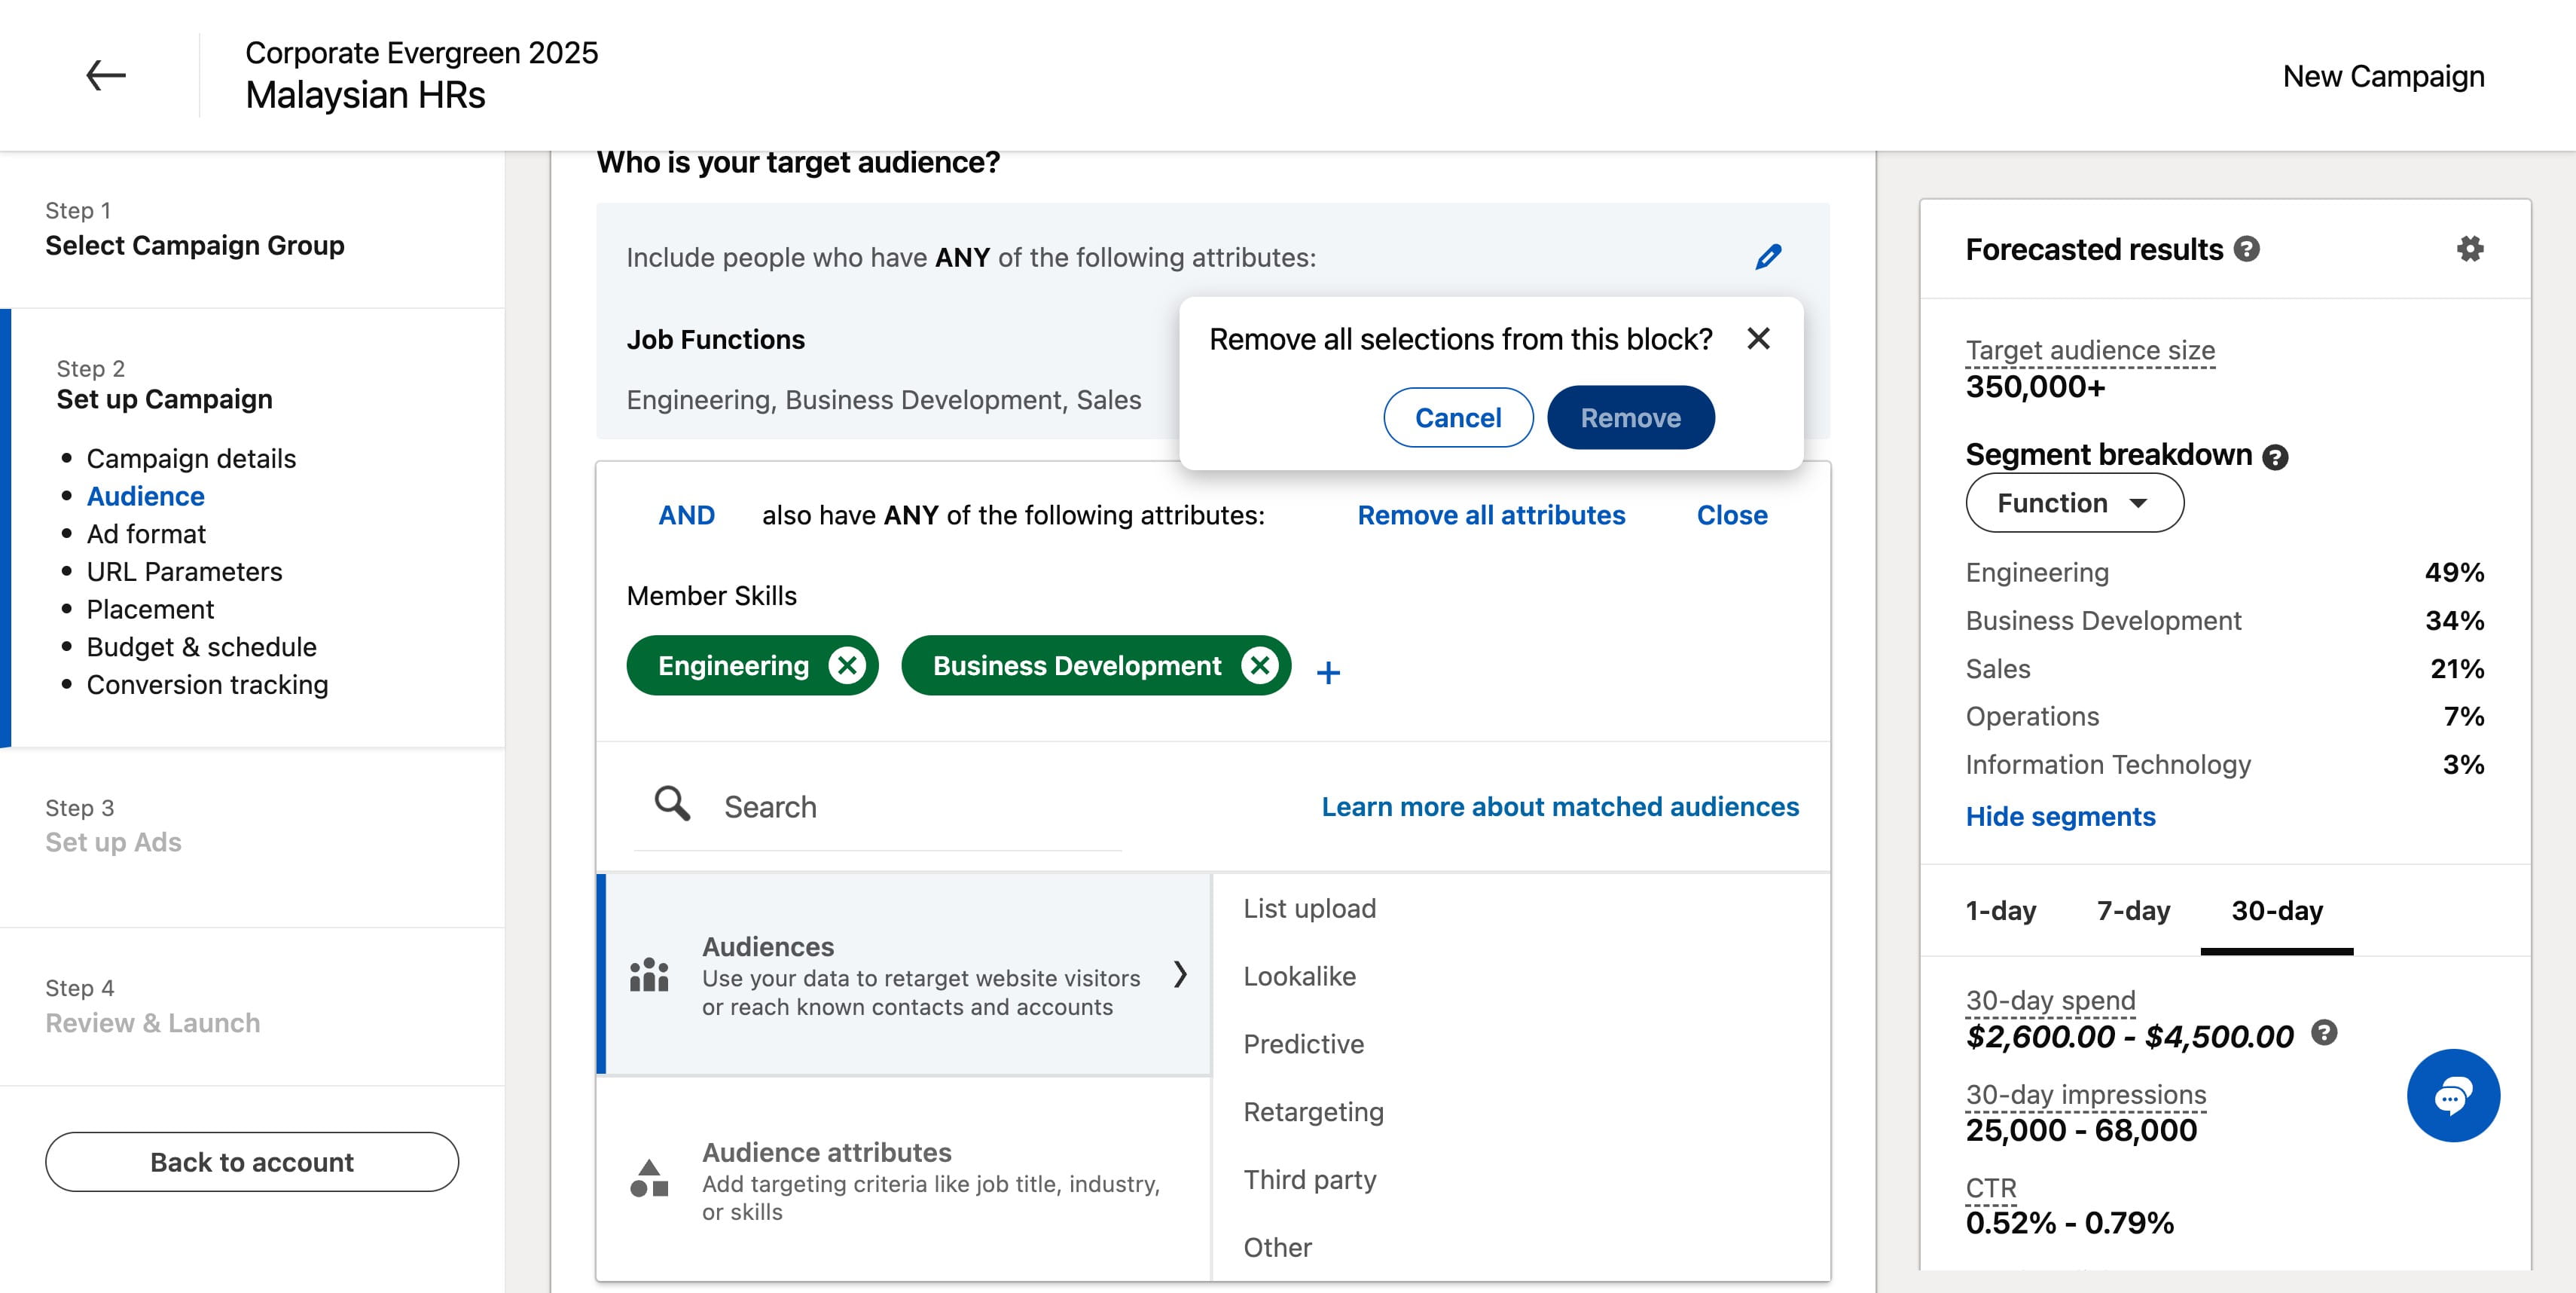This screenshot has width=2576, height=1293.
Task: Expand Audiences chevron arrow
Action: (x=1180, y=974)
